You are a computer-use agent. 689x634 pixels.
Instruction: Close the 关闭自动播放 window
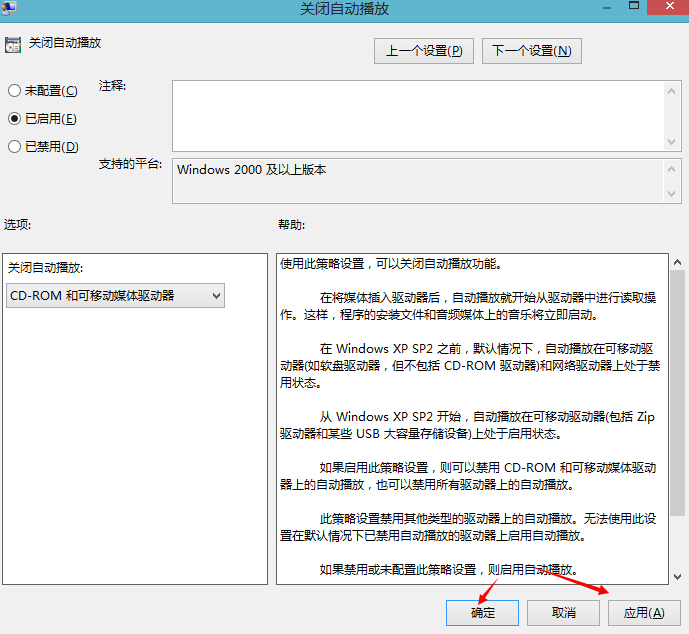[x=668, y=7]
